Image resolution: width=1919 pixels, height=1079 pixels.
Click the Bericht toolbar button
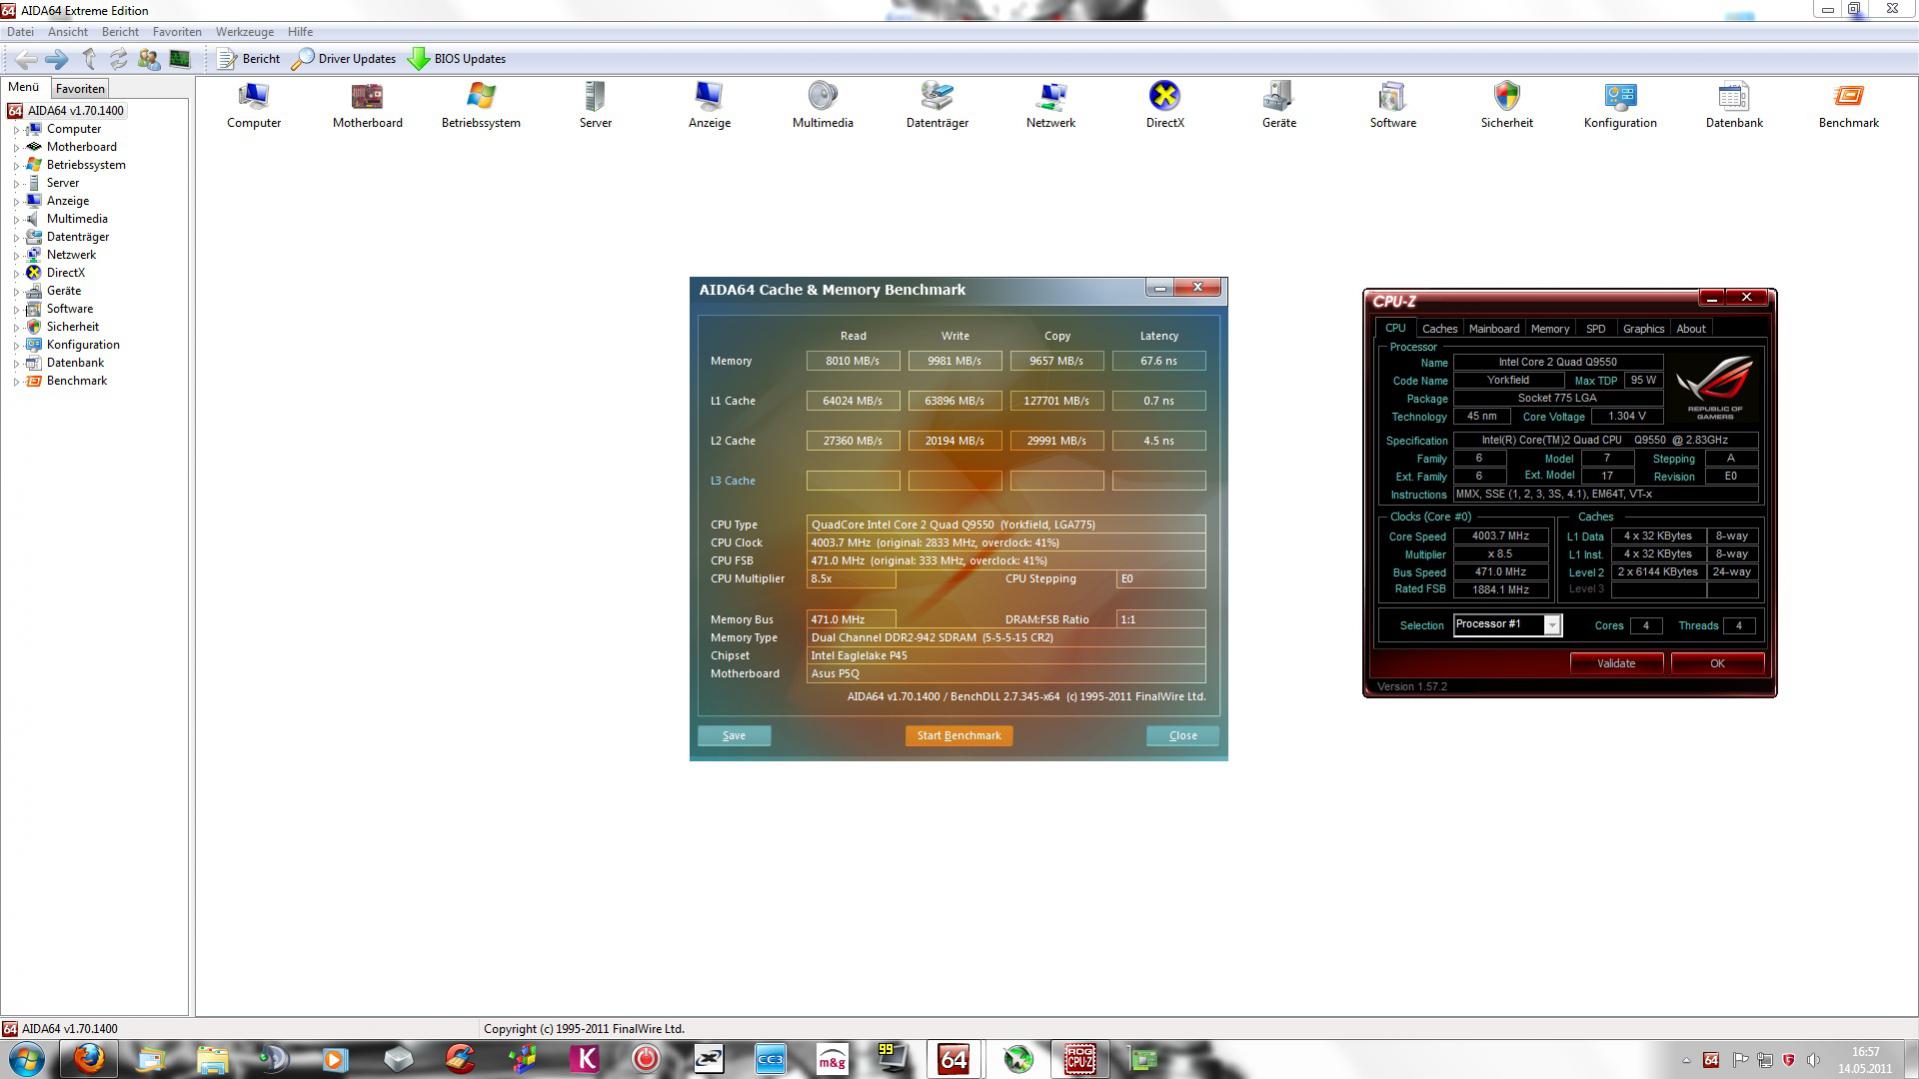pyautogui.click(x=249, y=59)
